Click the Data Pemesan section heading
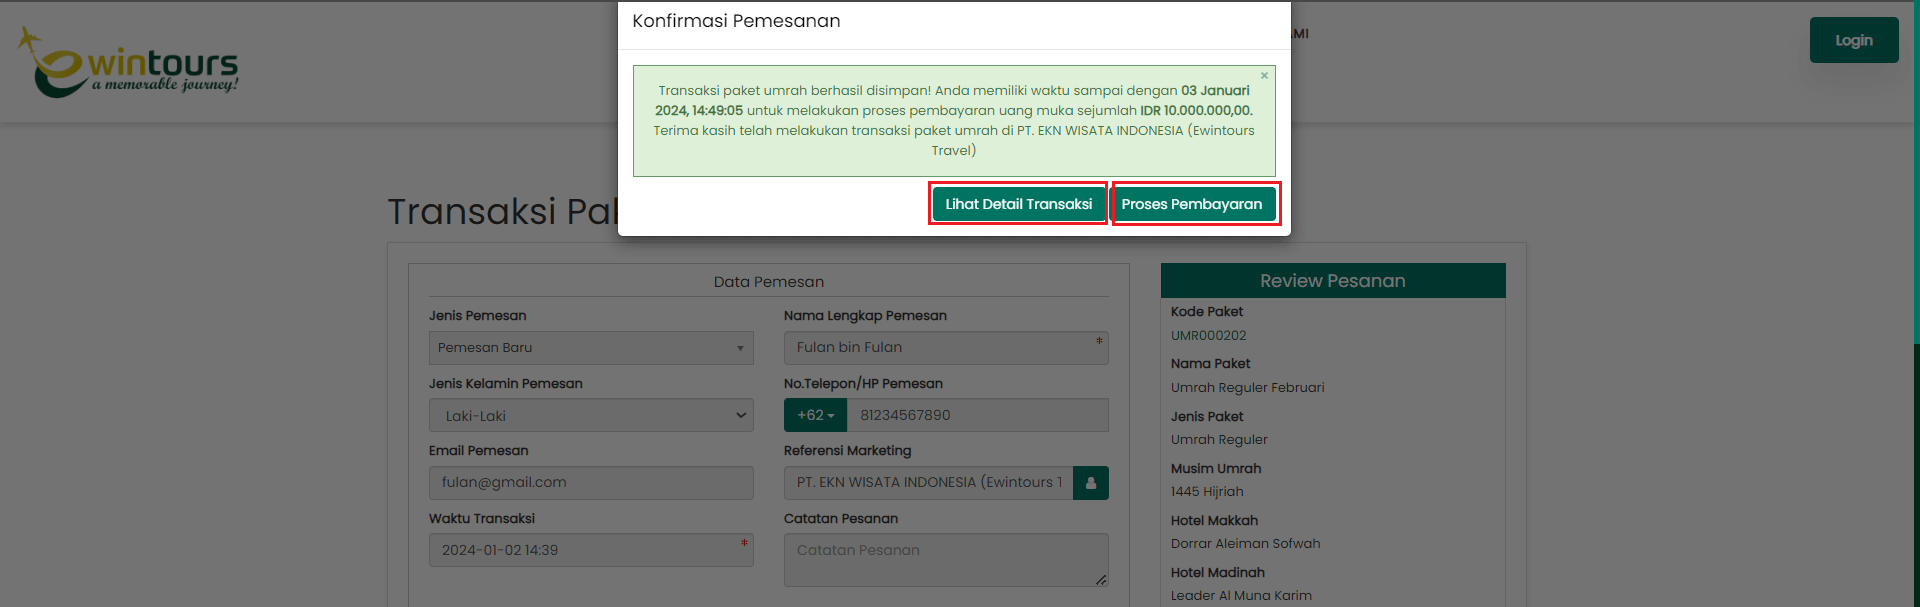The width and height of the screenshot is (1920, 607). pyautogui.click(x=768, y=282)
